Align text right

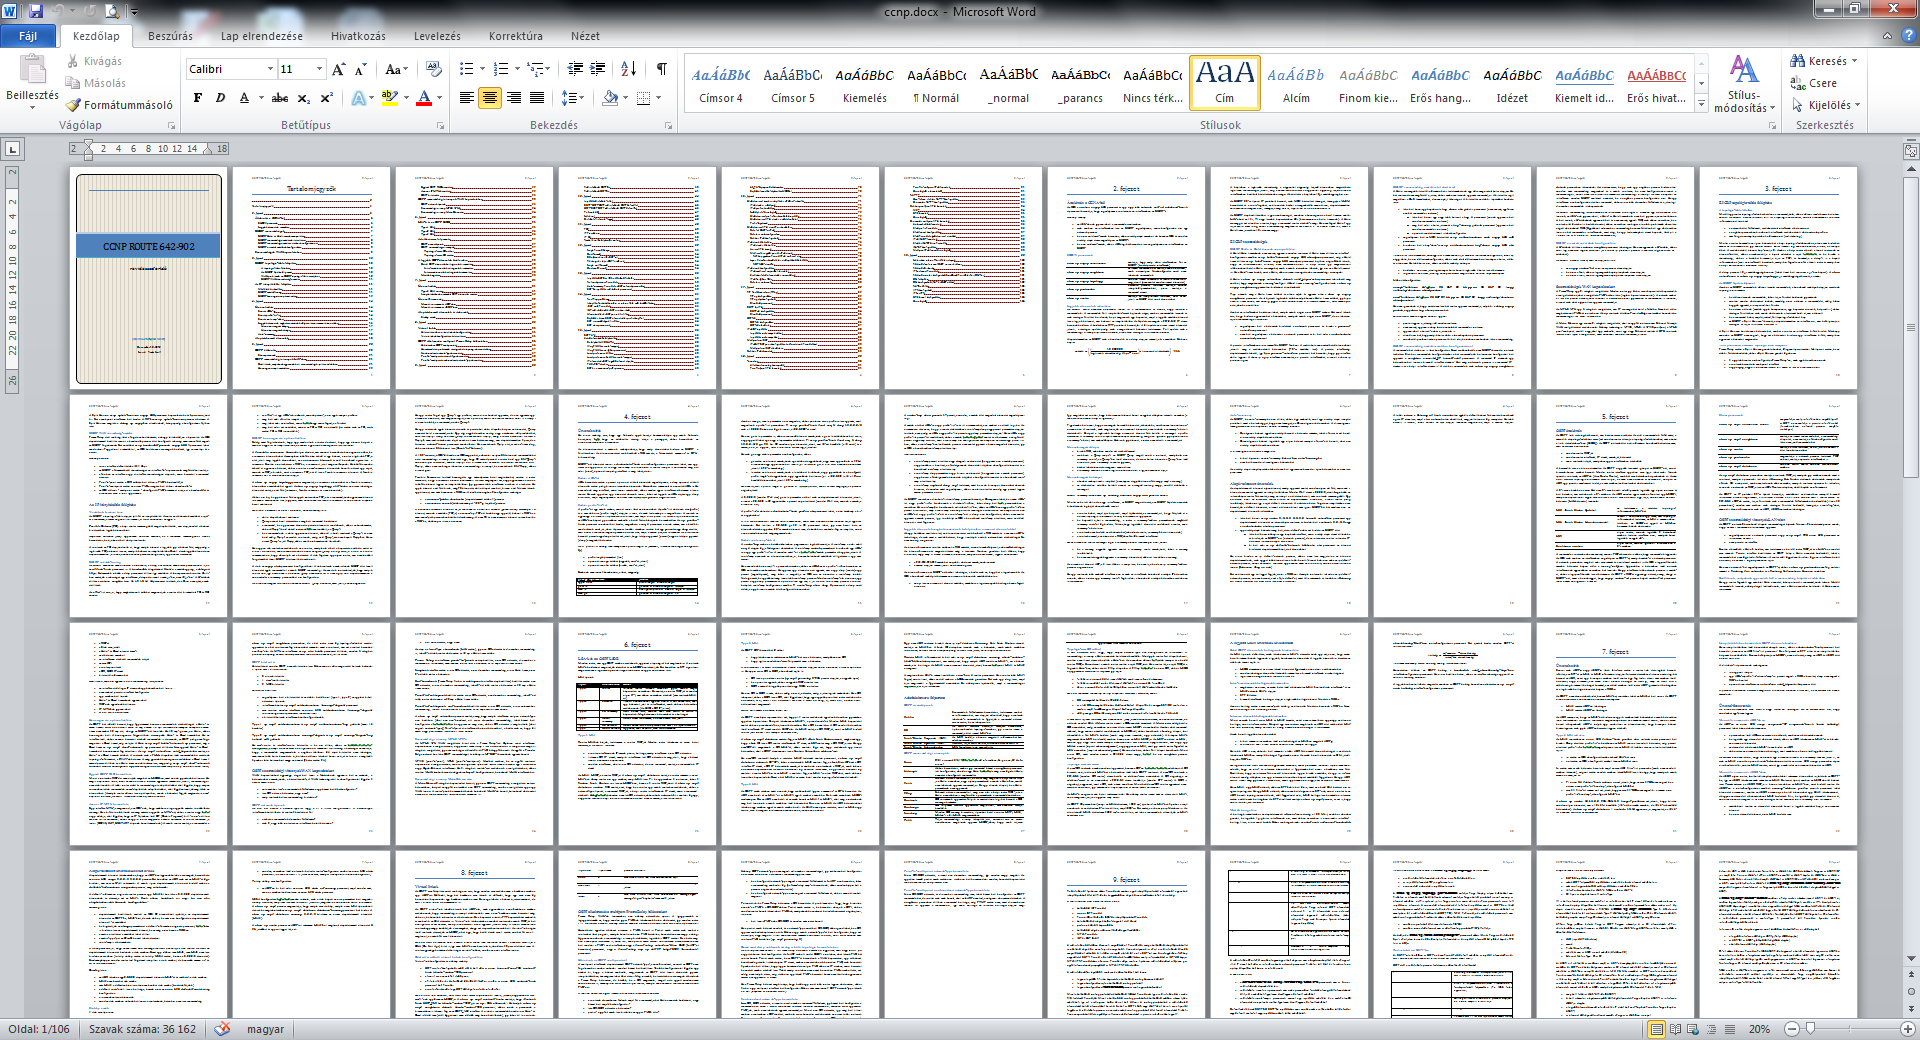514,98
